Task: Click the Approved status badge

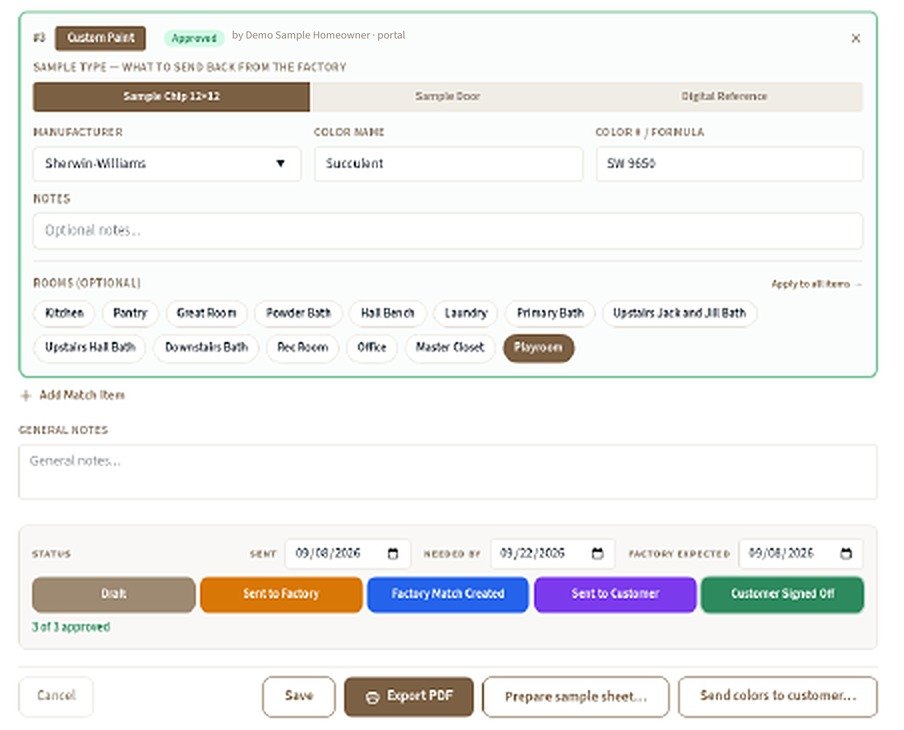Action: [194, 38]
